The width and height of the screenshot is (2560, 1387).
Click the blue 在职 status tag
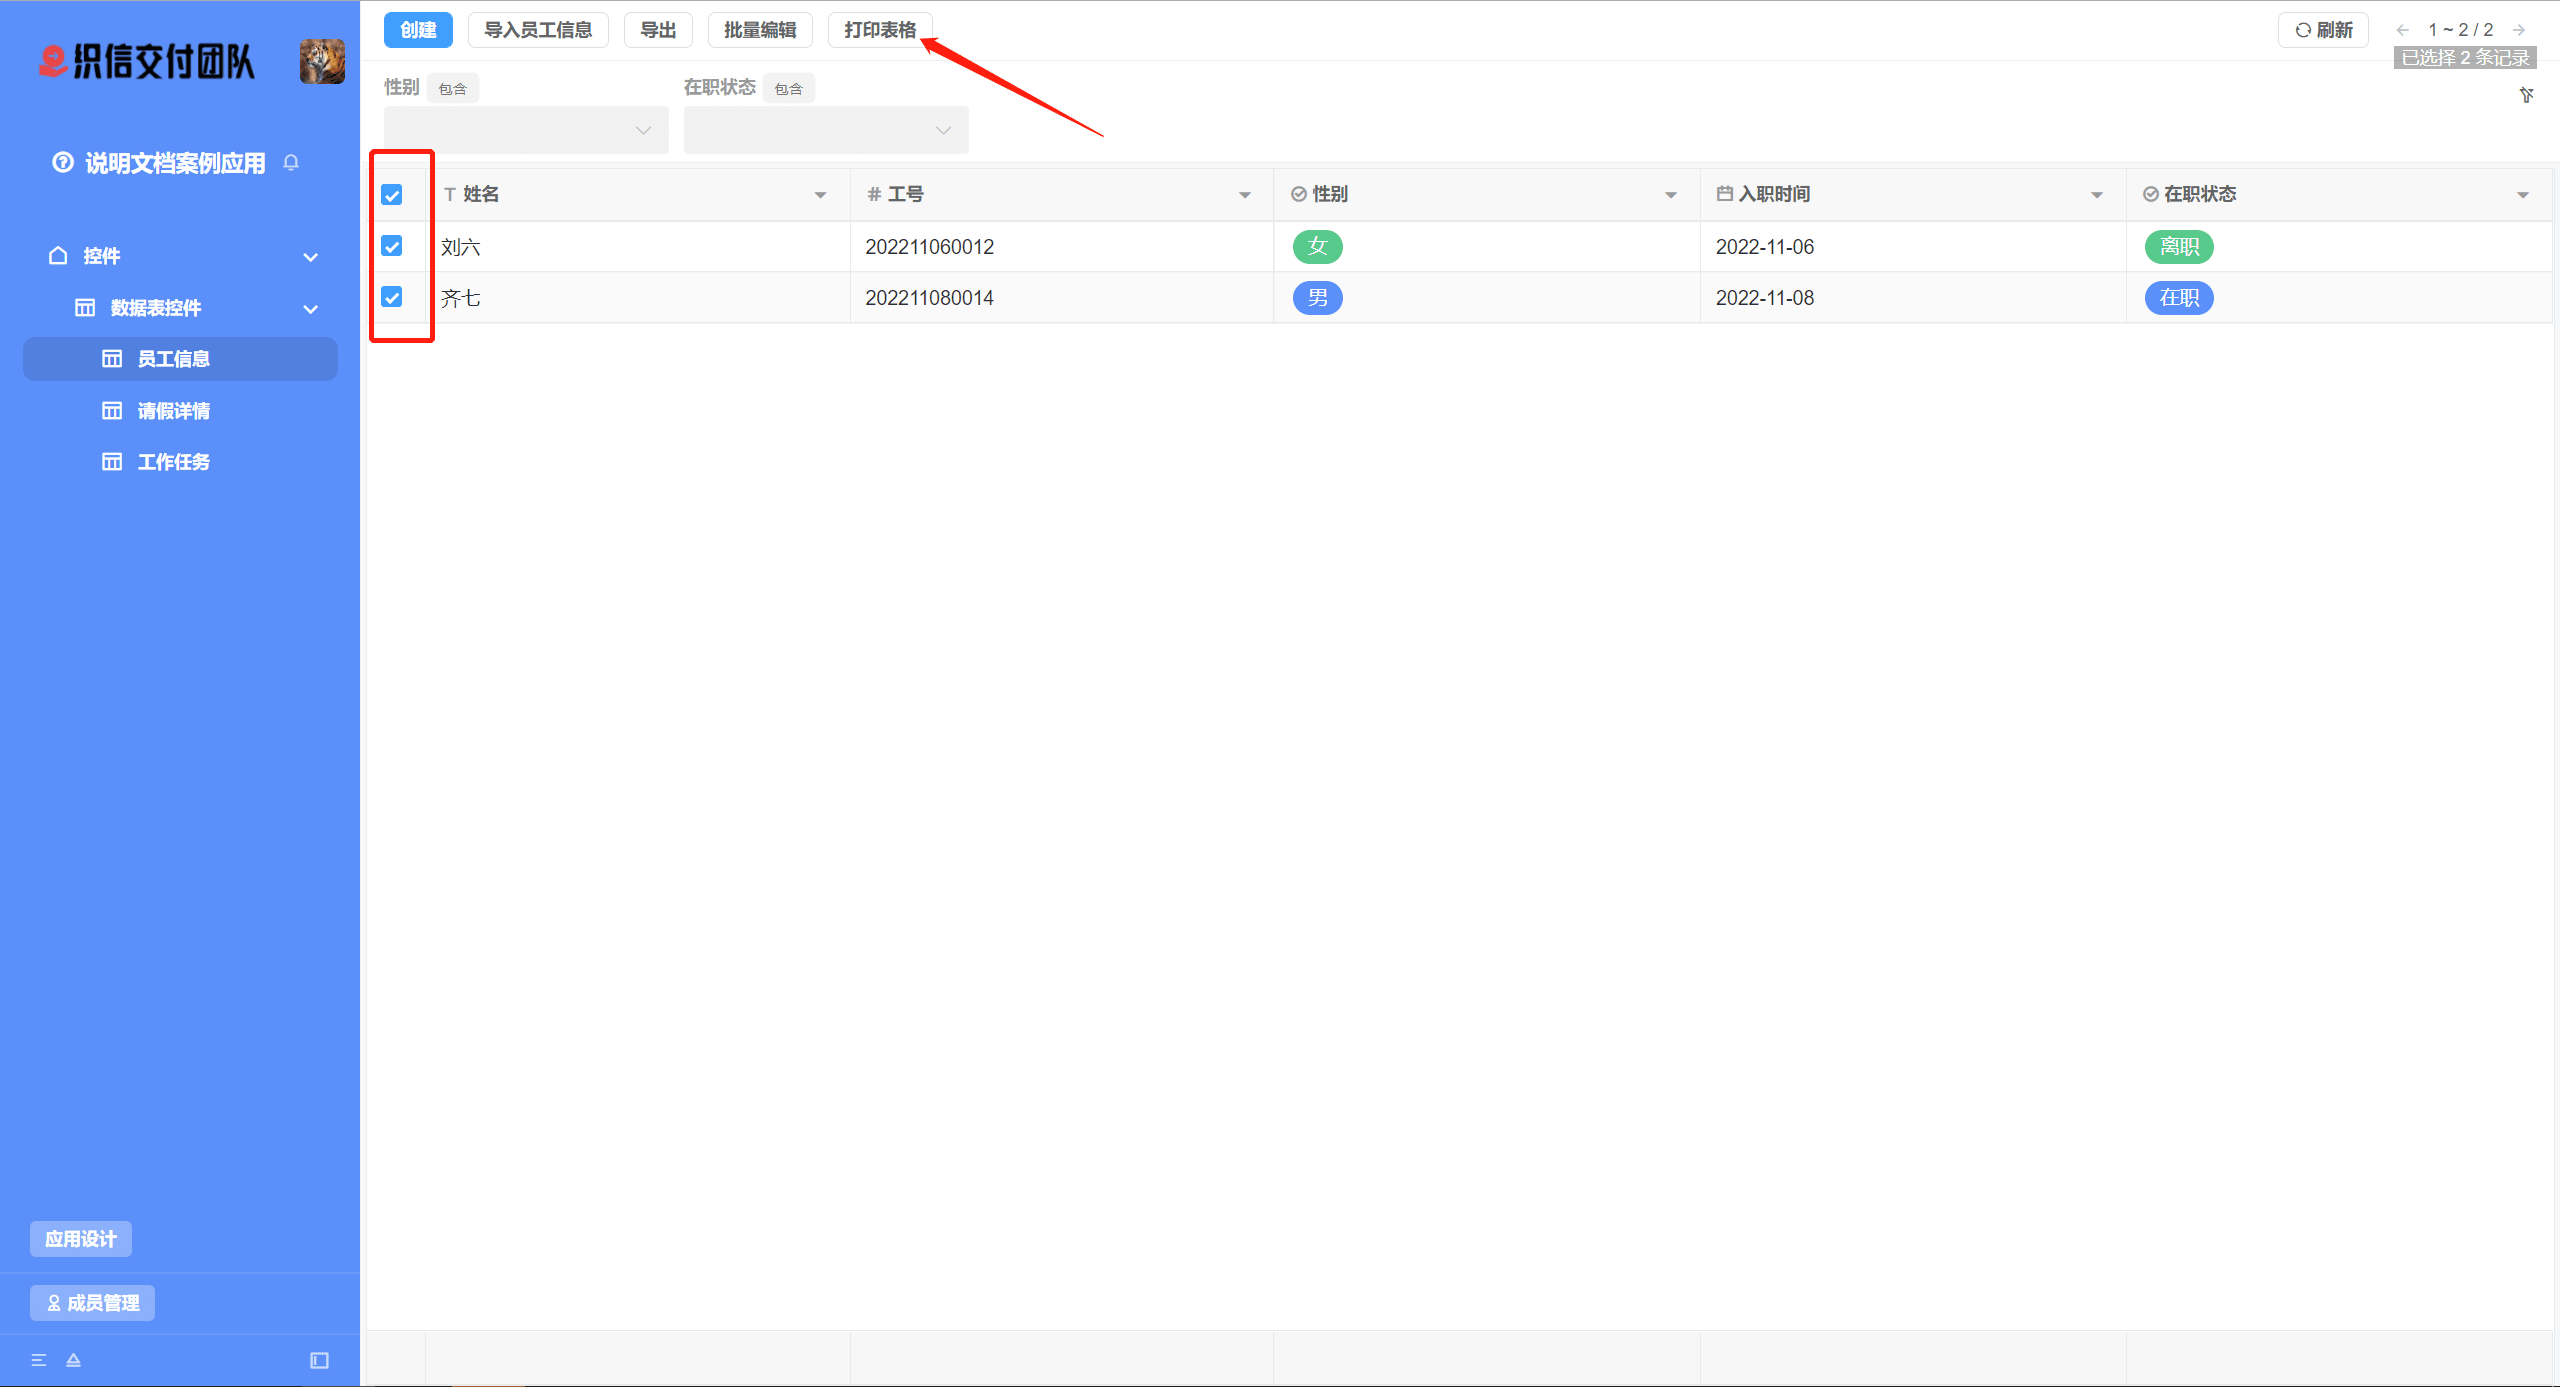coord(2178,298)
